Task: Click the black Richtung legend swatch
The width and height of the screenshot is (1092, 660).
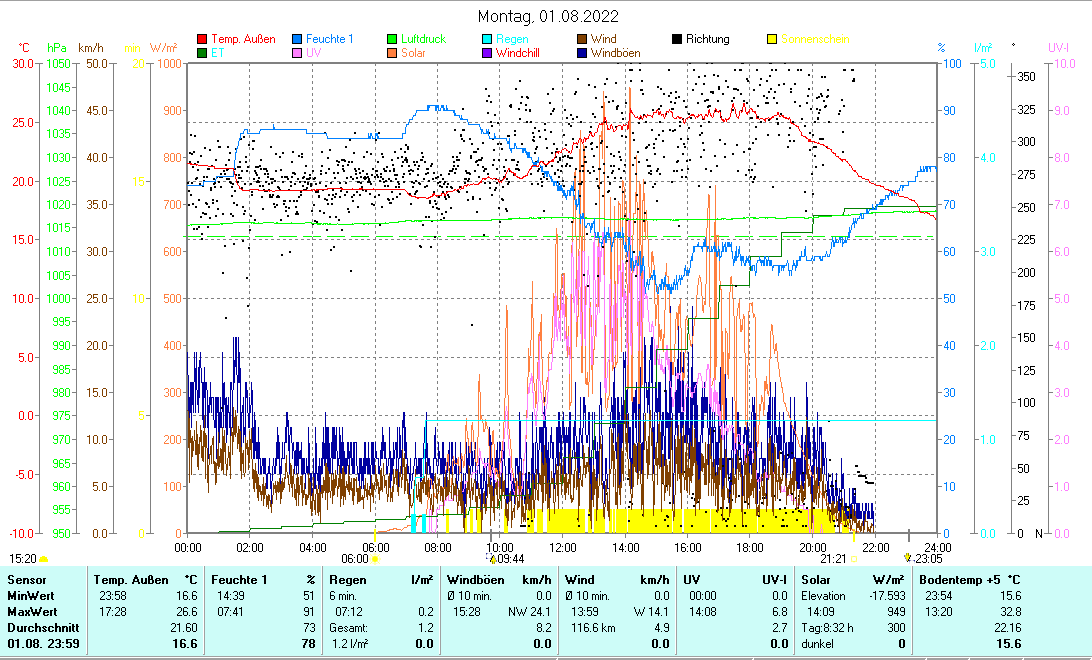Action: [x=677, y=40]
